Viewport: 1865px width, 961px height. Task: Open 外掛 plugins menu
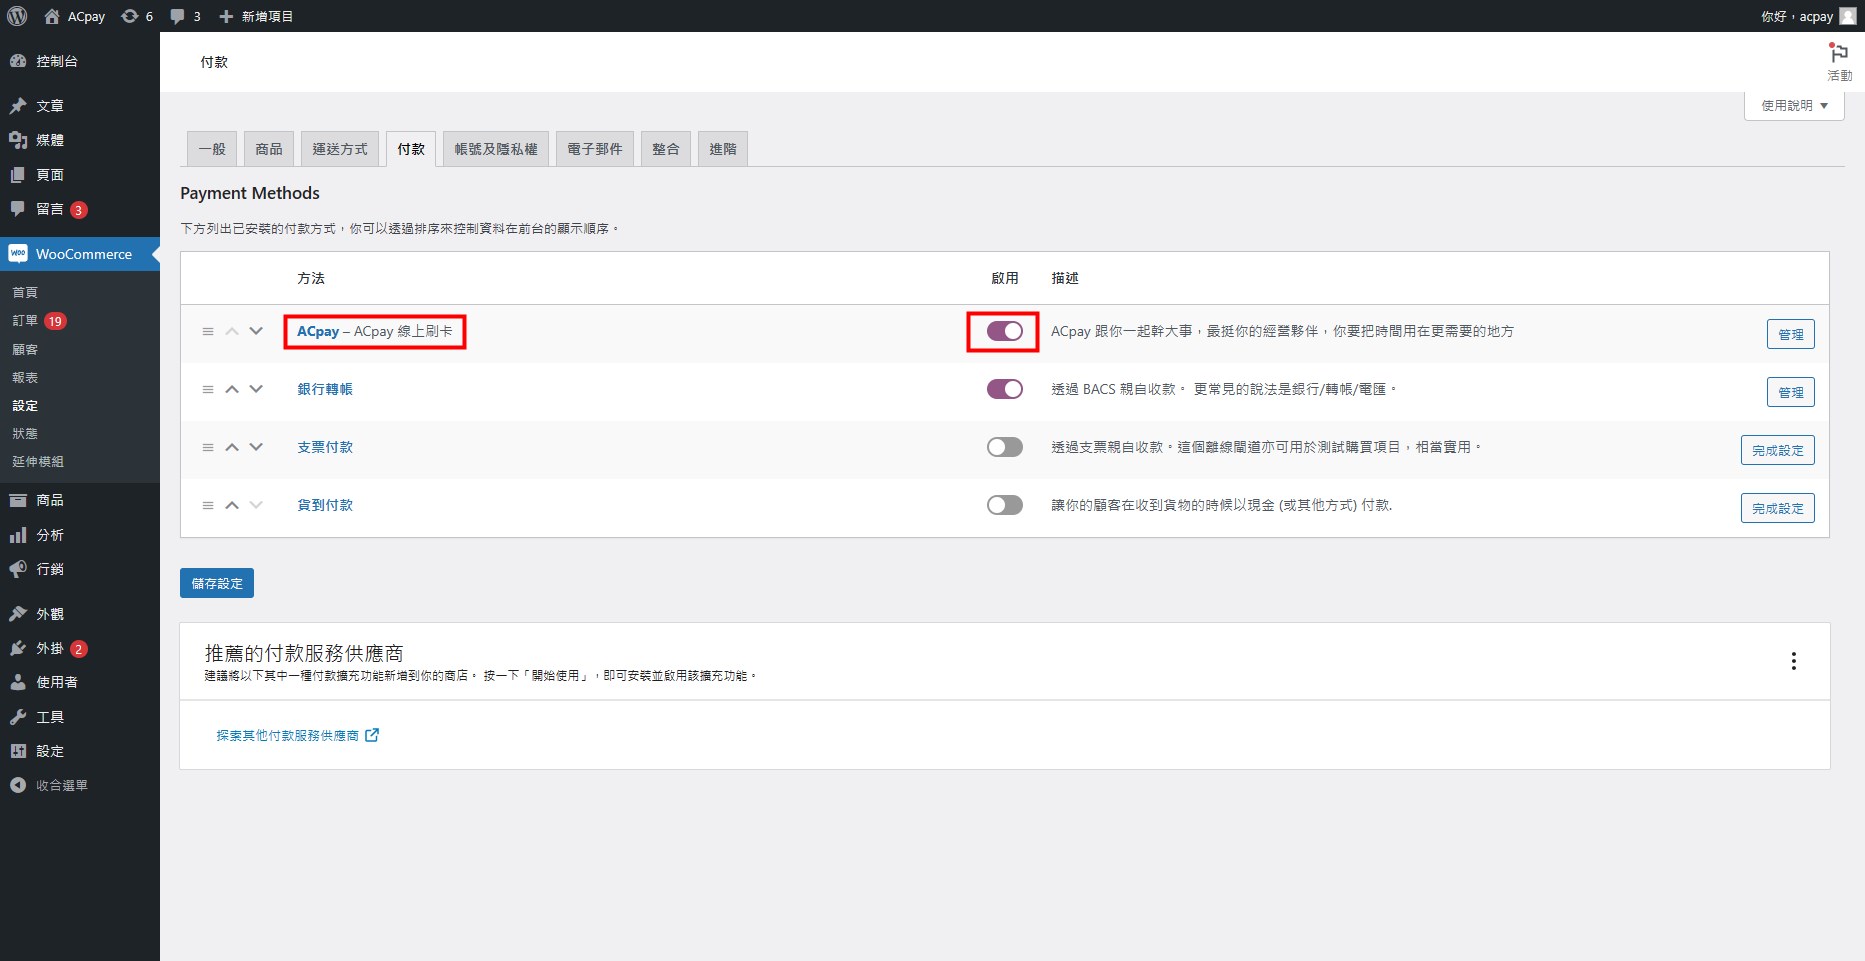tap(80, 648)
